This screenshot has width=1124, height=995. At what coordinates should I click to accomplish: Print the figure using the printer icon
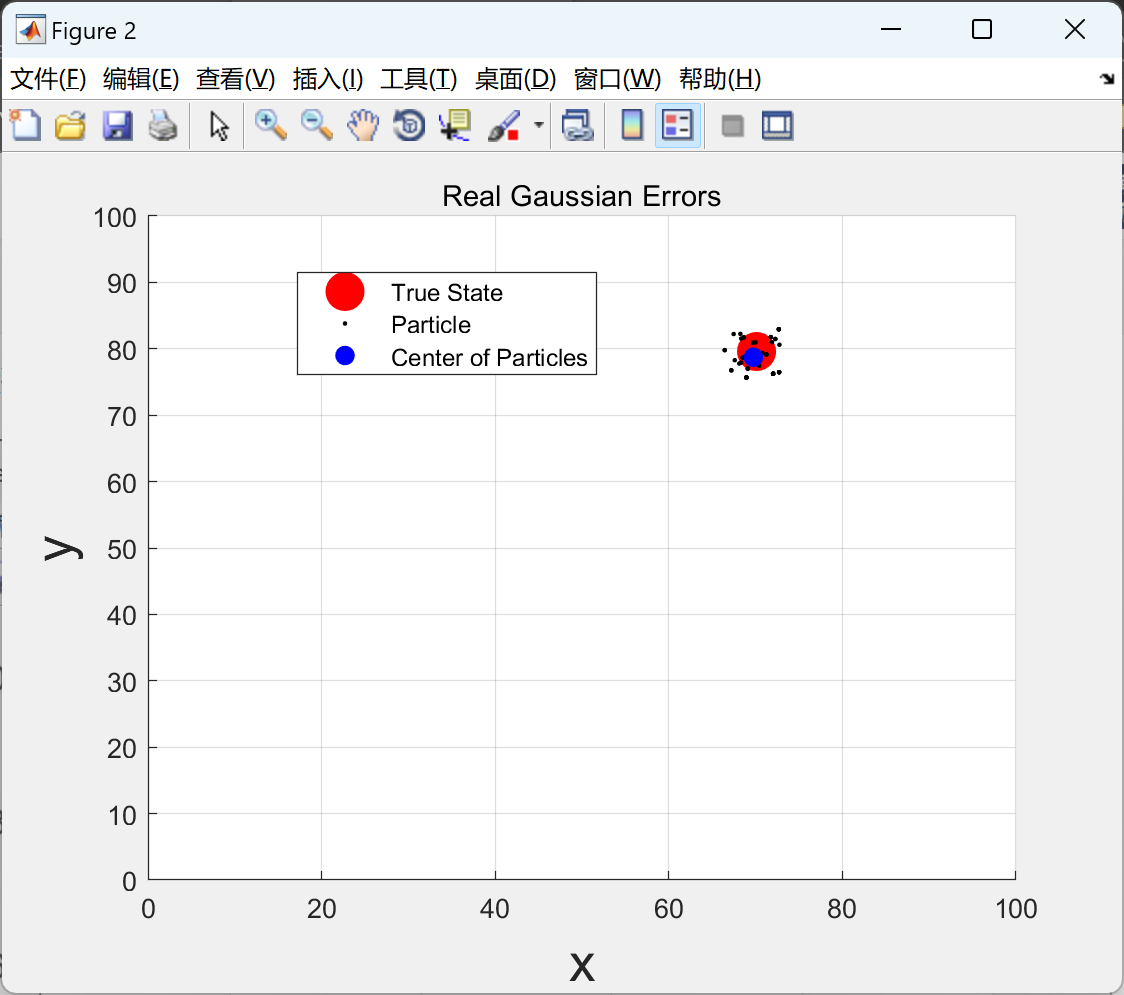click(163, 125)
